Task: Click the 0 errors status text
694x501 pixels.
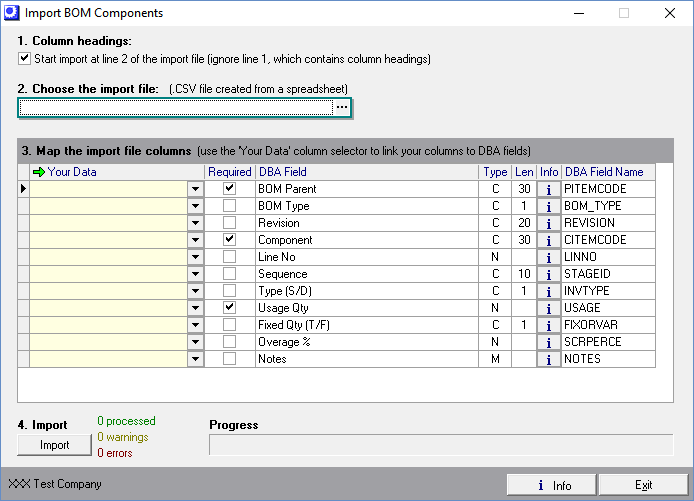Action: pyautogui.click(x=115, y=453)
